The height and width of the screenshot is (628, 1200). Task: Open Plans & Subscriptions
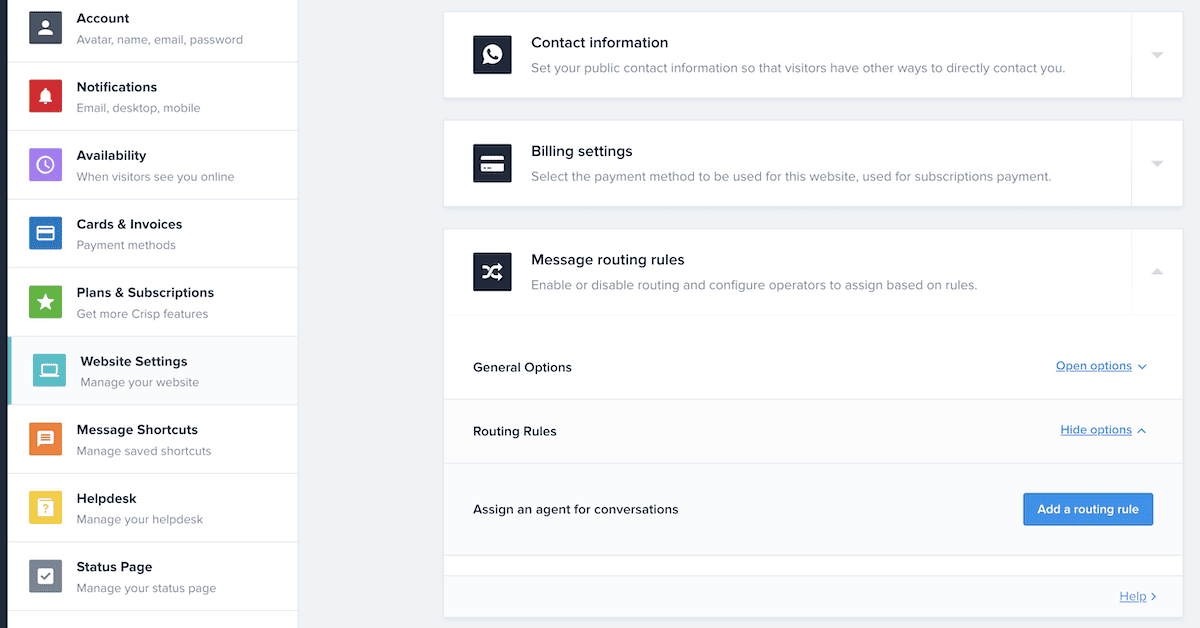[x=152, y=302]
